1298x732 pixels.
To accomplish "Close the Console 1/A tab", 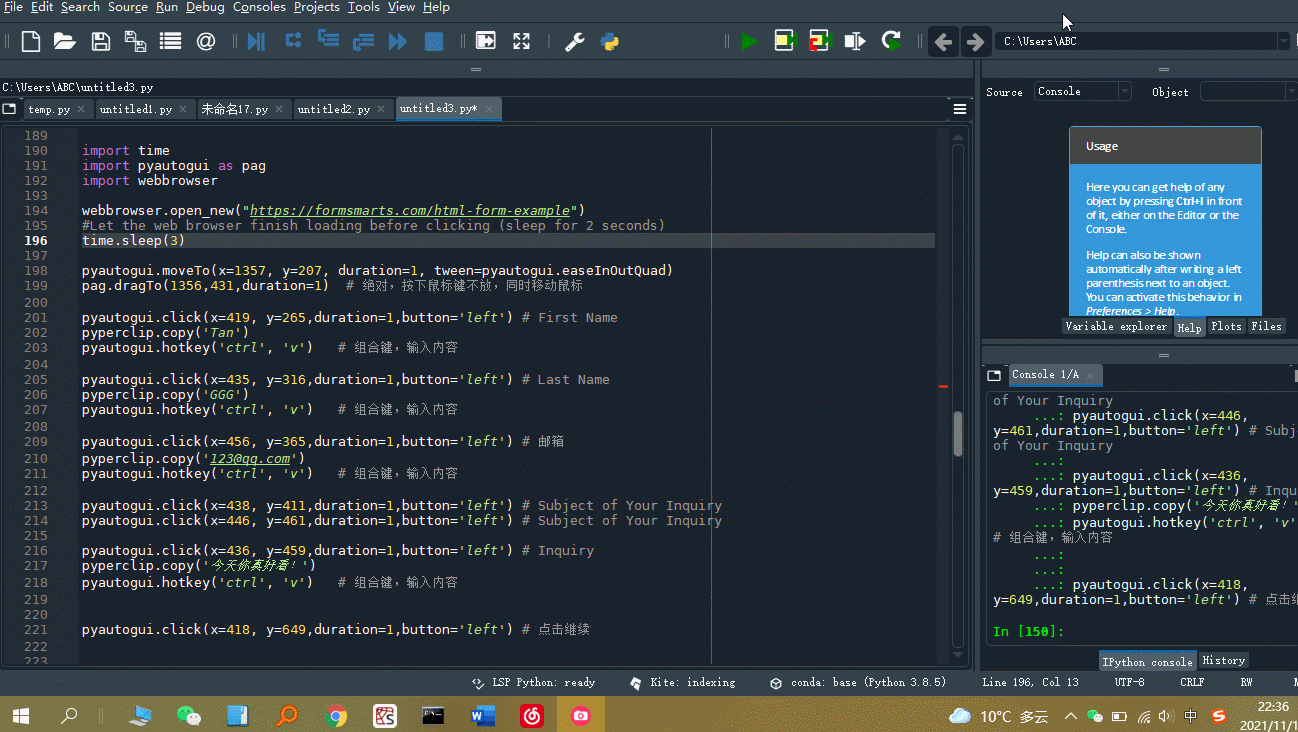I will (1091, 375).
